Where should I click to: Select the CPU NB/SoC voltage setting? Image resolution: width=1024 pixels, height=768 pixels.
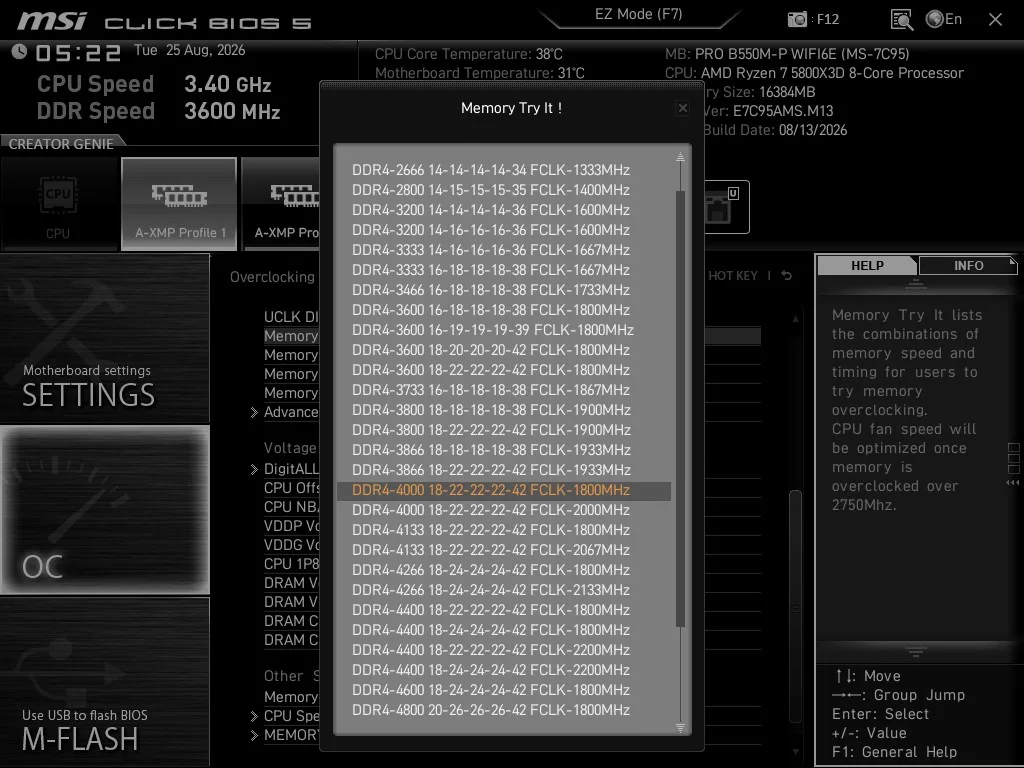(291, 507)
